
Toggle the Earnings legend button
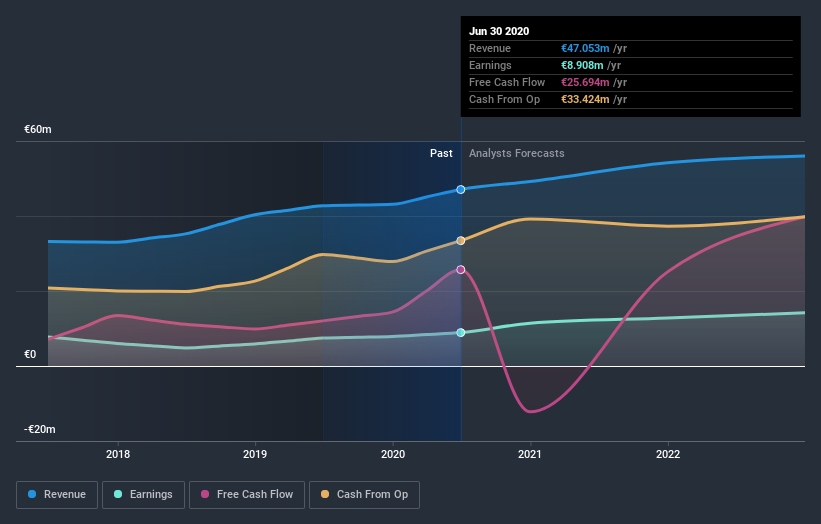coord(143,495)
